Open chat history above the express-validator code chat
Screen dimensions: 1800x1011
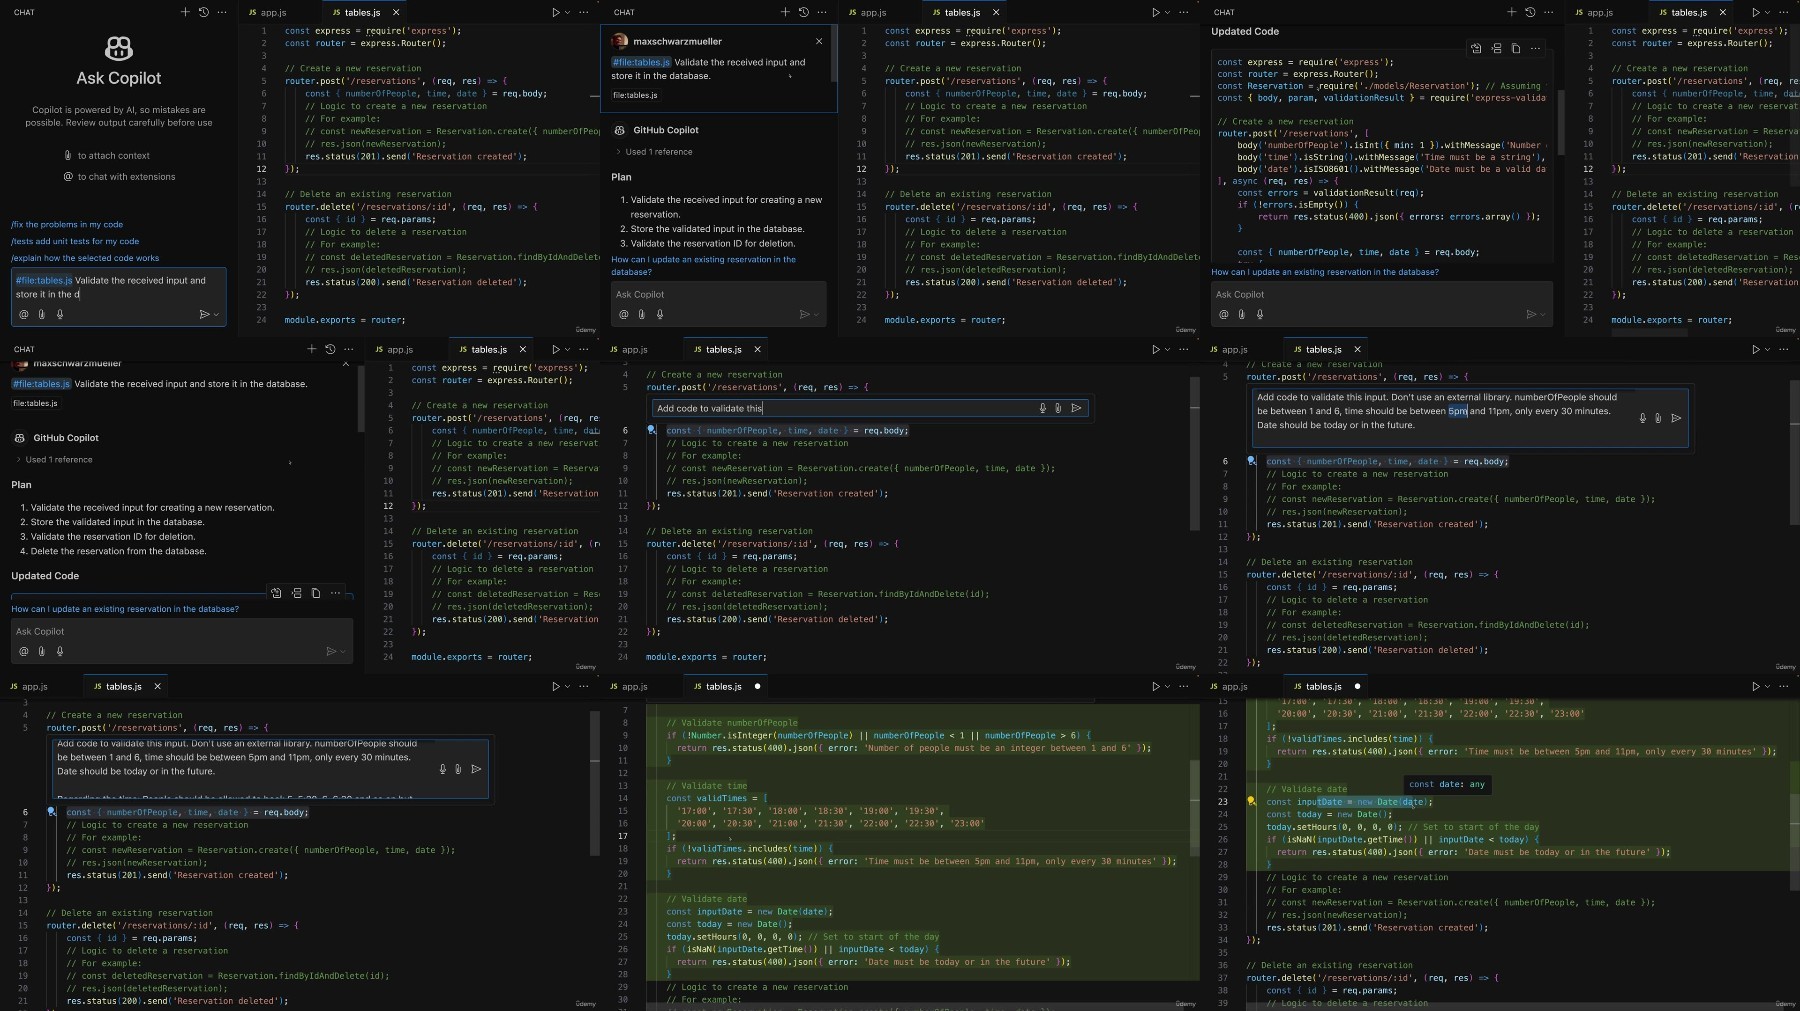(1530, 12)
